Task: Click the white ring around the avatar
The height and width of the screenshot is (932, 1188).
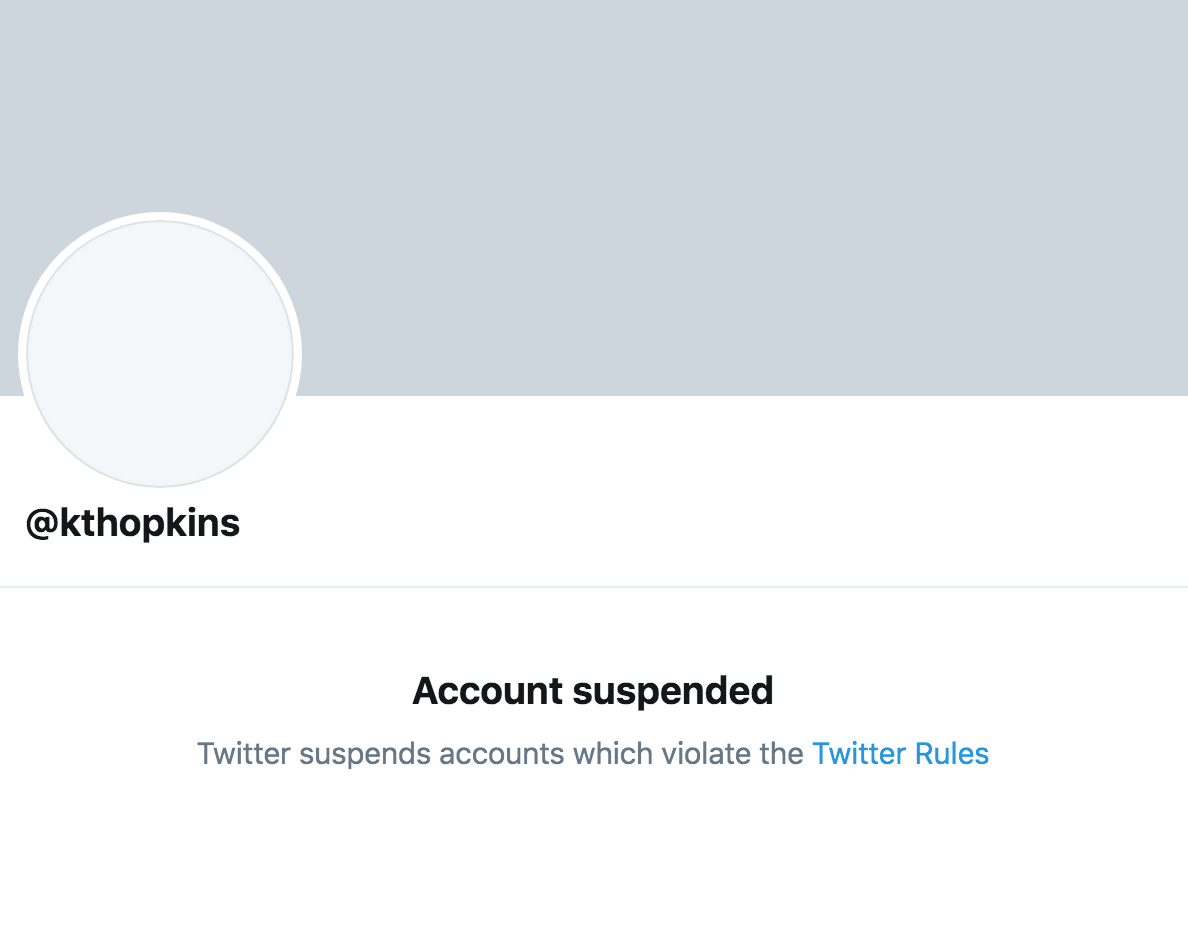Action: (x=160, y=217)
